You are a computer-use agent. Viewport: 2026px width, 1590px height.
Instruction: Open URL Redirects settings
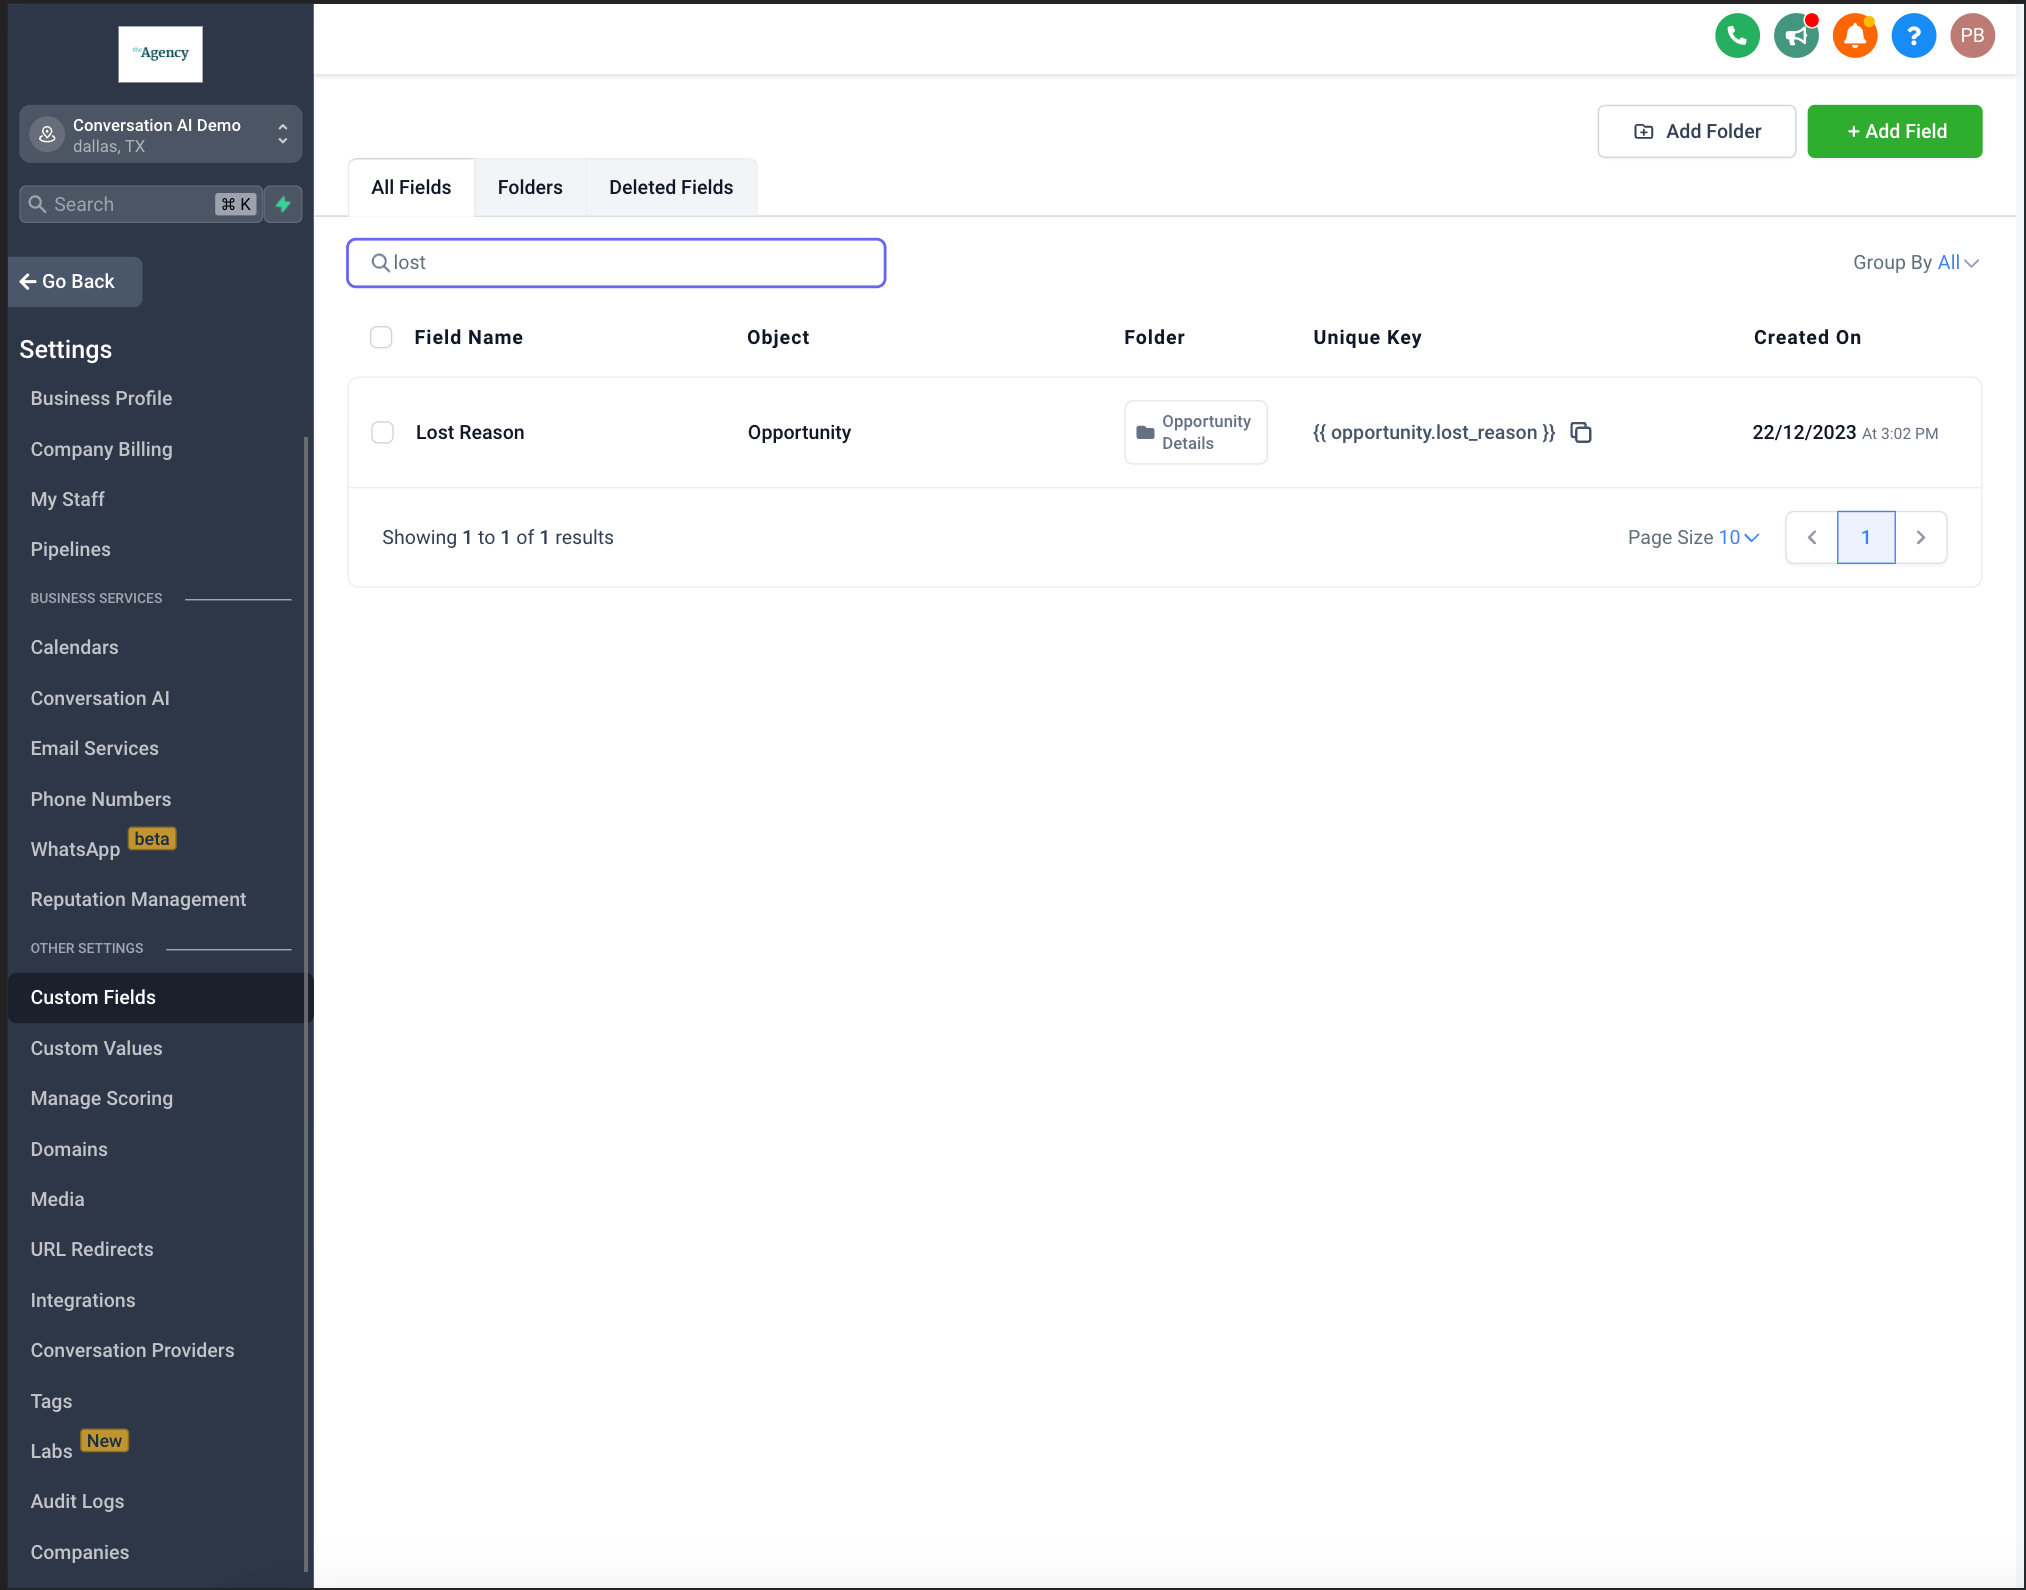click(x=92, y=1249)
